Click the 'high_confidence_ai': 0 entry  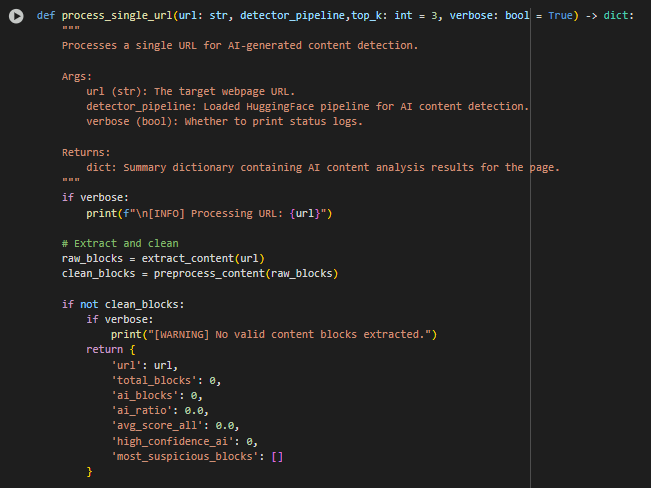[x=184, y=441]
